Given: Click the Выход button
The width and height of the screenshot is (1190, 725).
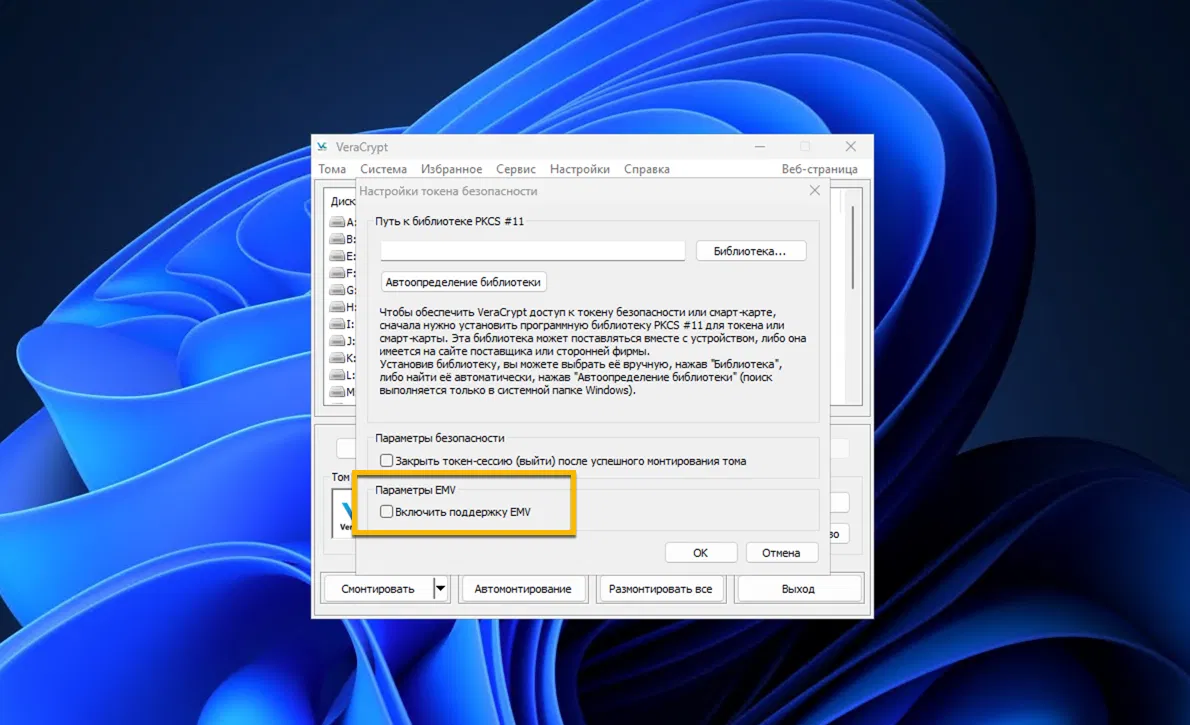Looking at the screenshot, I should pos(798,589).
